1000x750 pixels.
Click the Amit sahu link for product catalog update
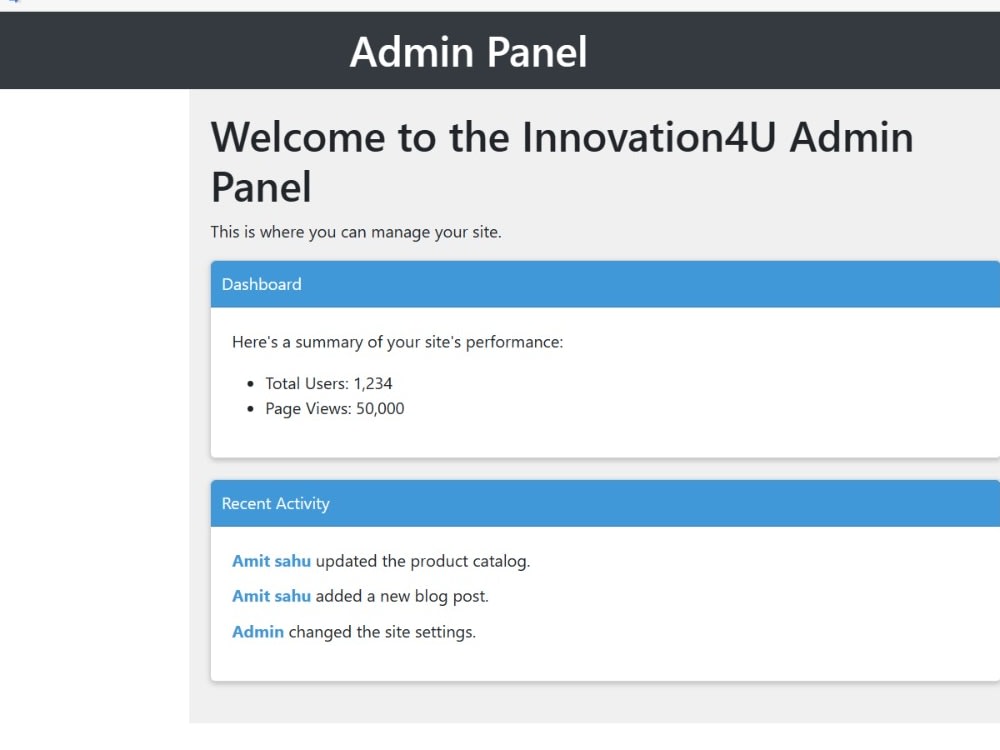271,561
